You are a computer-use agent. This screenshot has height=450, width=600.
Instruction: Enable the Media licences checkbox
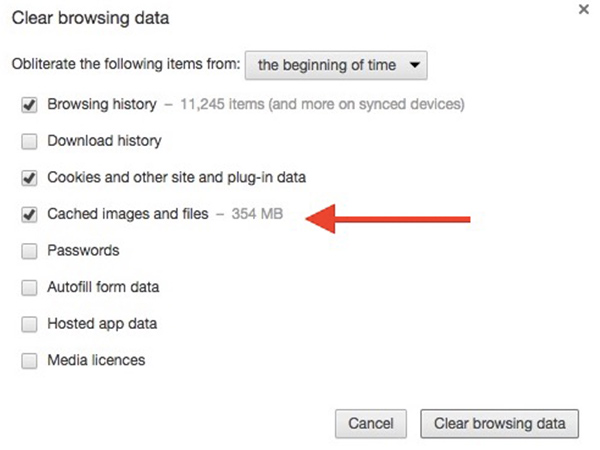tap(29, 360)
